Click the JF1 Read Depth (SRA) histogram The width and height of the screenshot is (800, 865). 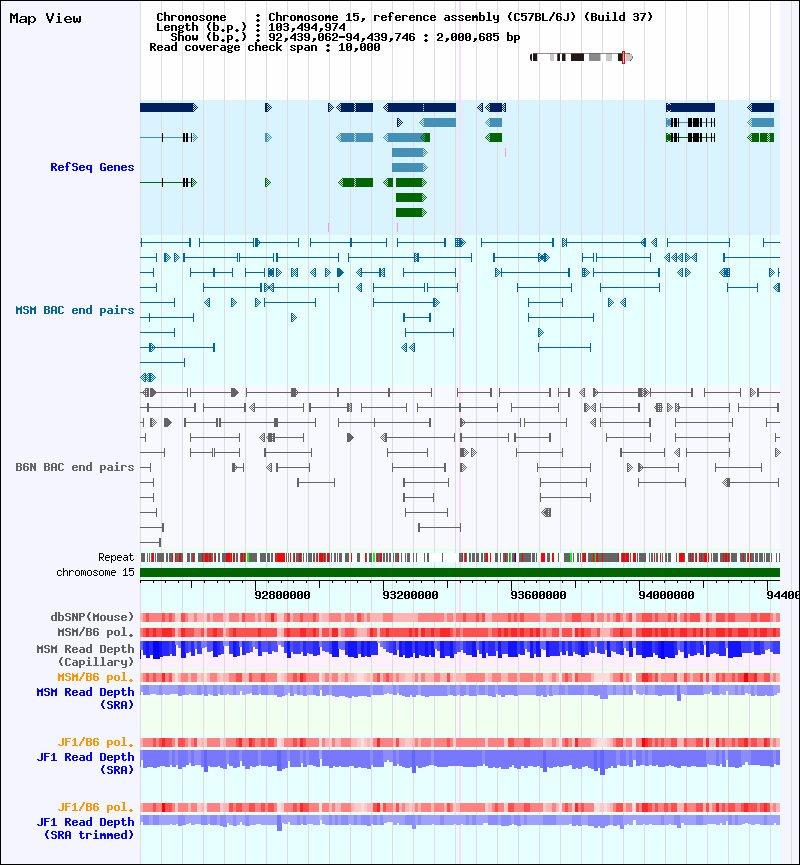click(460, 761)
